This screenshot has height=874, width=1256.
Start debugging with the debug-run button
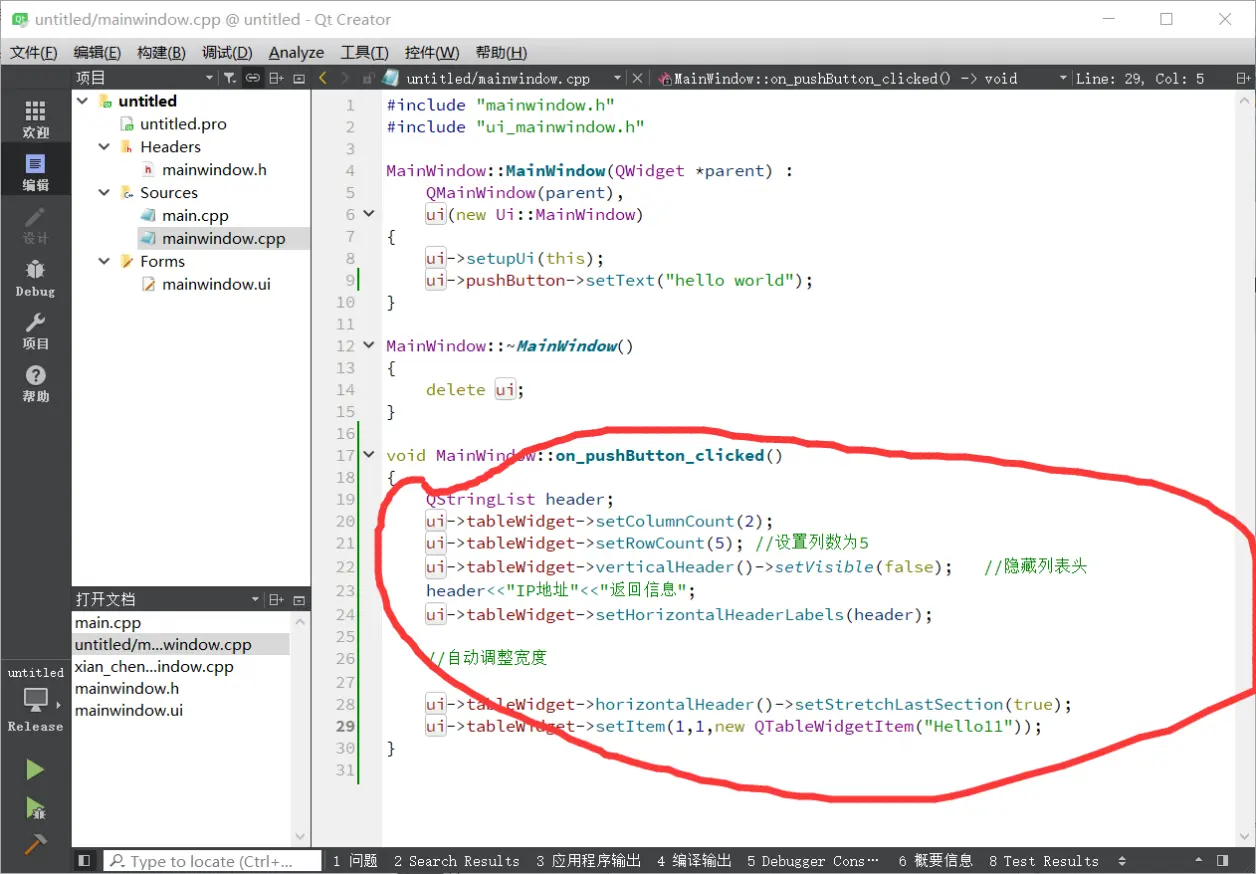pyautogui.click(x=35, y=807)
